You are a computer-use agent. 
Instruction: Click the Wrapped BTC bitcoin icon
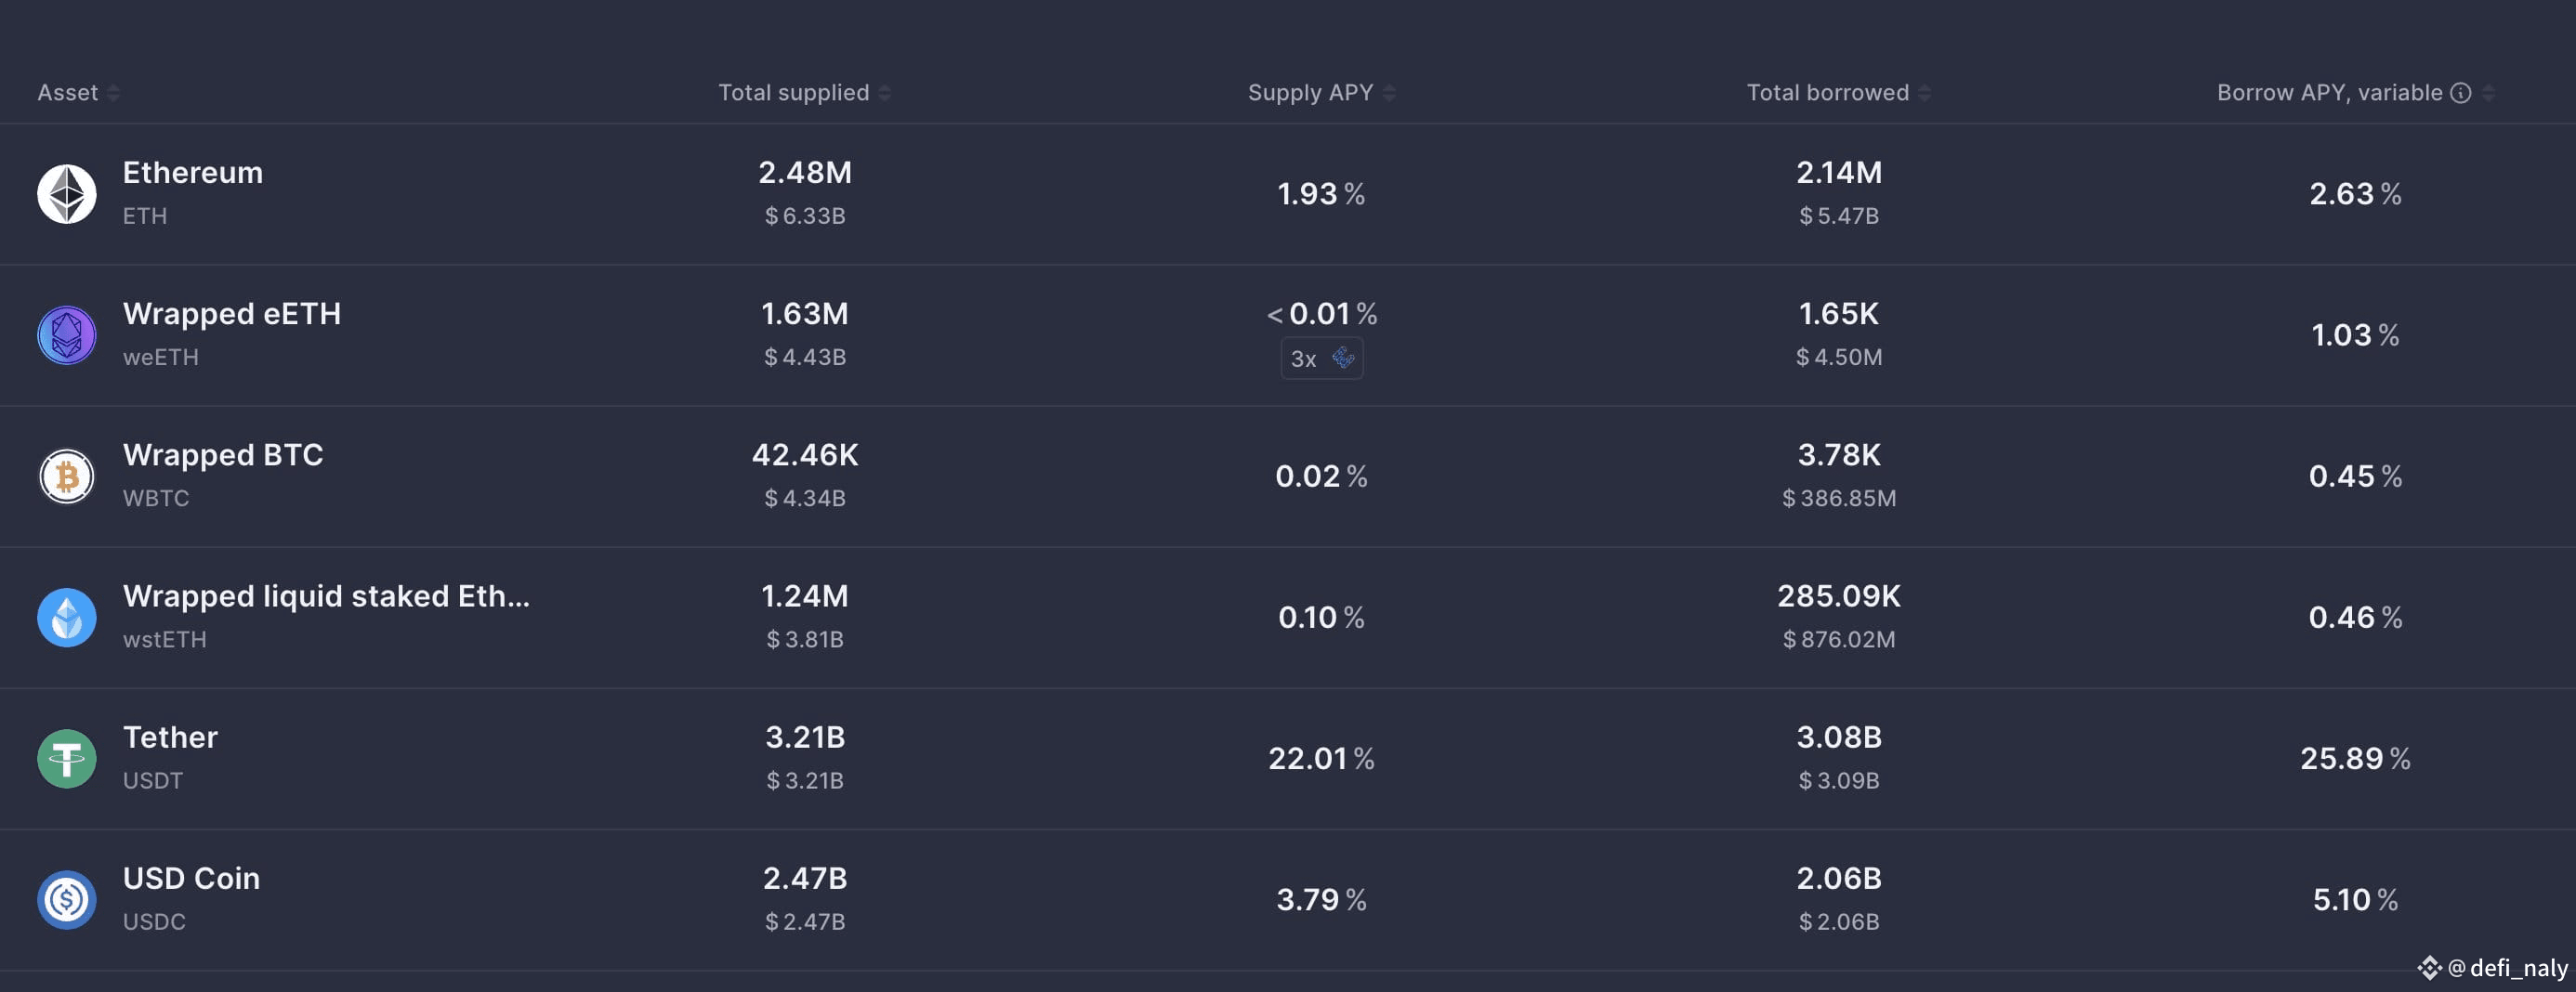67,476
